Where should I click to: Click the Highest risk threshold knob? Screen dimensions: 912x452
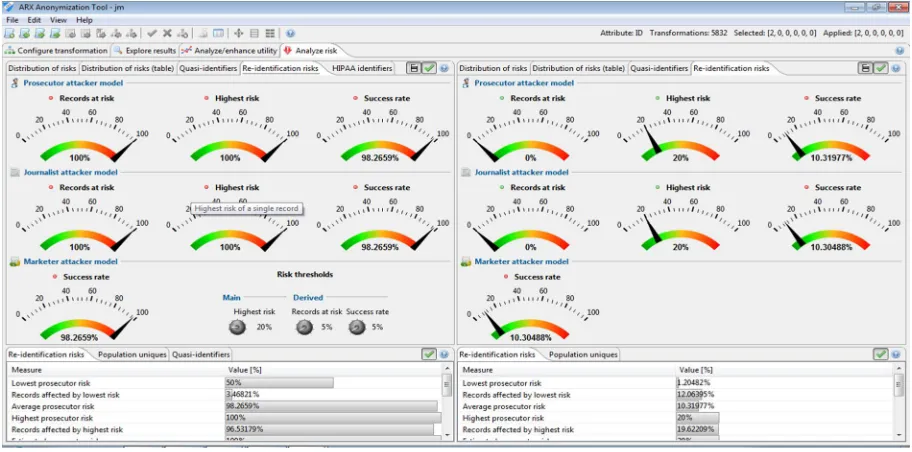pyautogui.click(x=237, y=328)
